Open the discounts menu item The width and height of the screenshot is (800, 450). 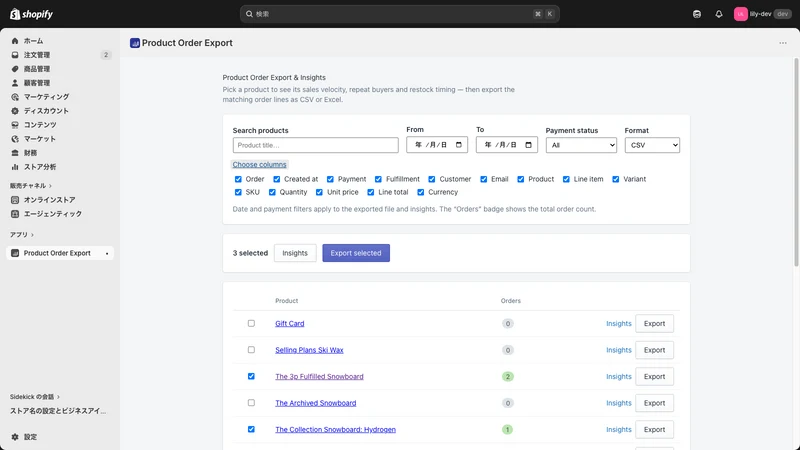click(60, 111)
